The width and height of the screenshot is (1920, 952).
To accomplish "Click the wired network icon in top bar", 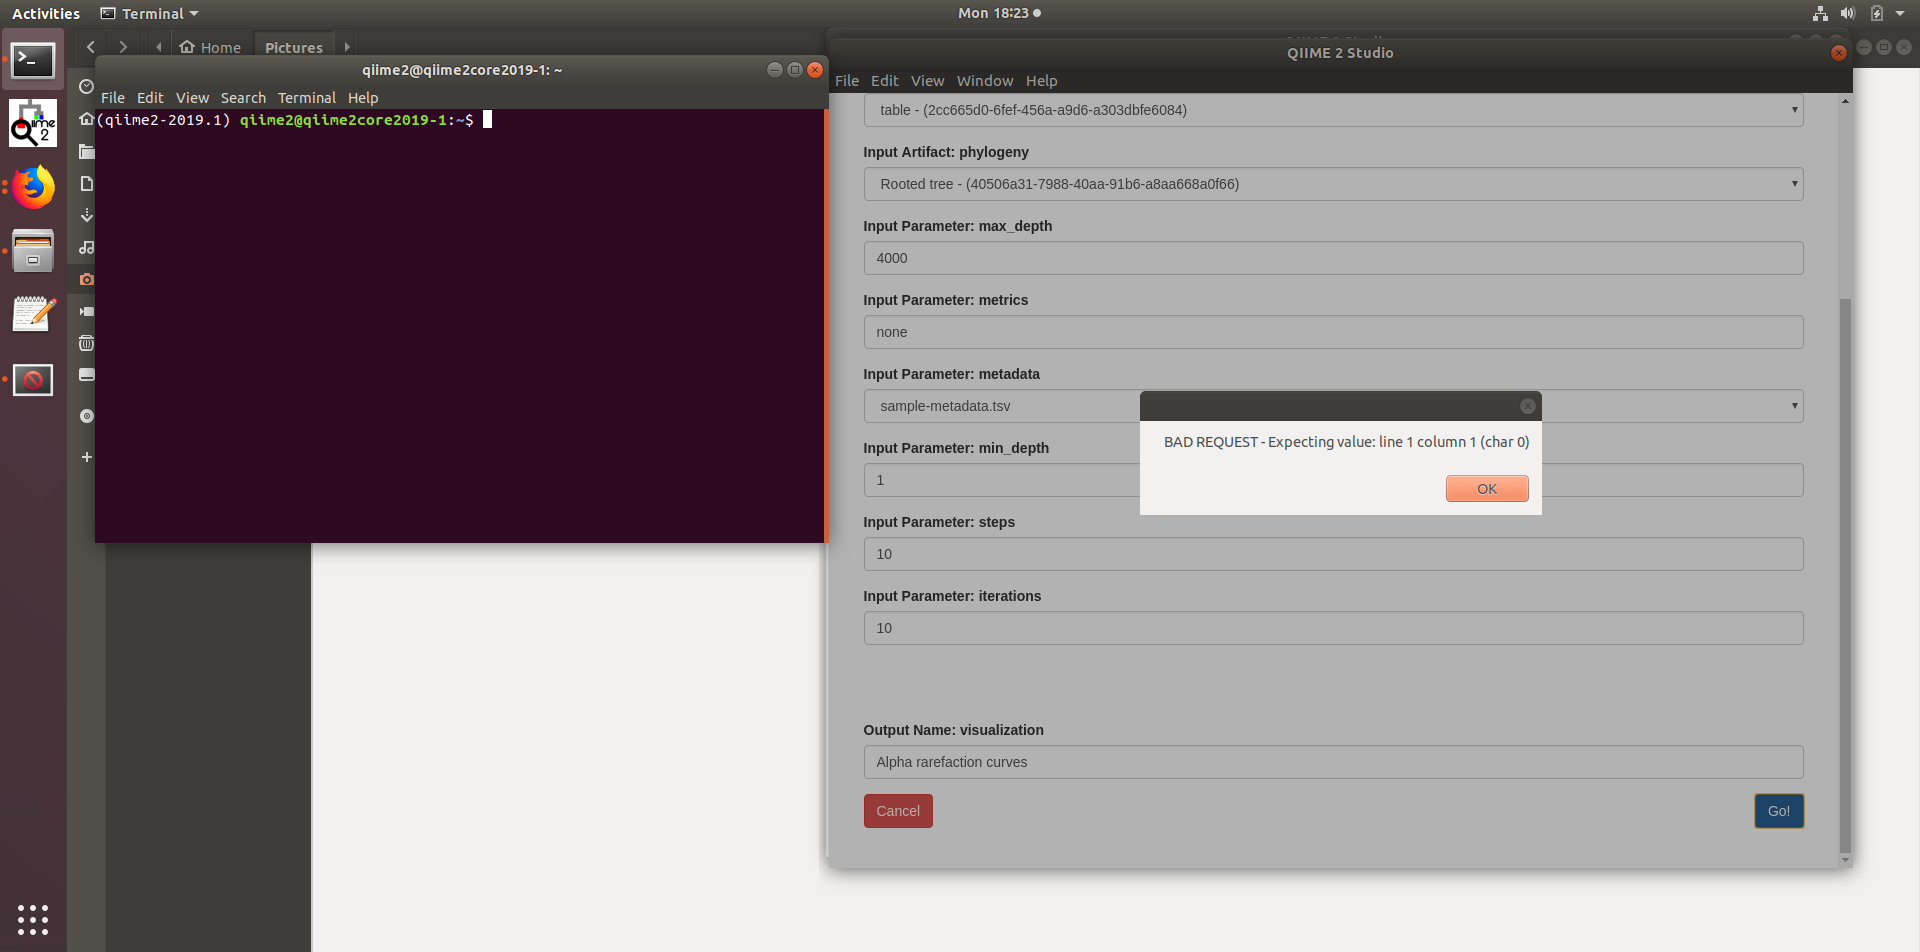I will click(1820, 14).
